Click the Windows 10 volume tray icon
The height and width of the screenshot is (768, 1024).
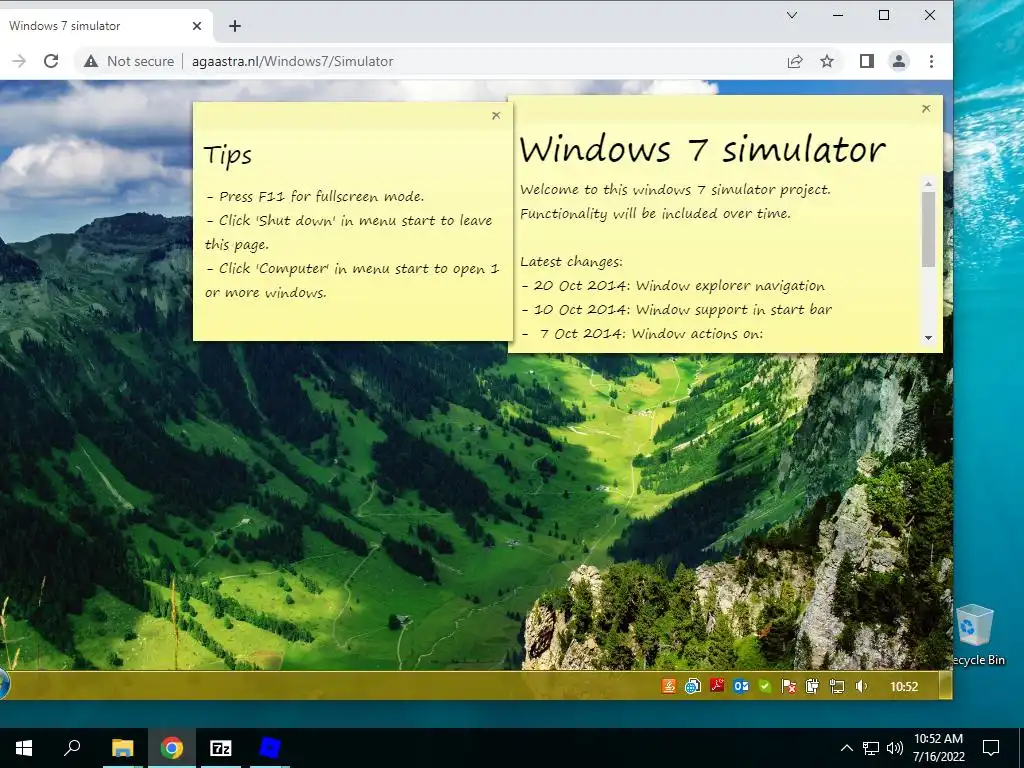click(895, 748)
